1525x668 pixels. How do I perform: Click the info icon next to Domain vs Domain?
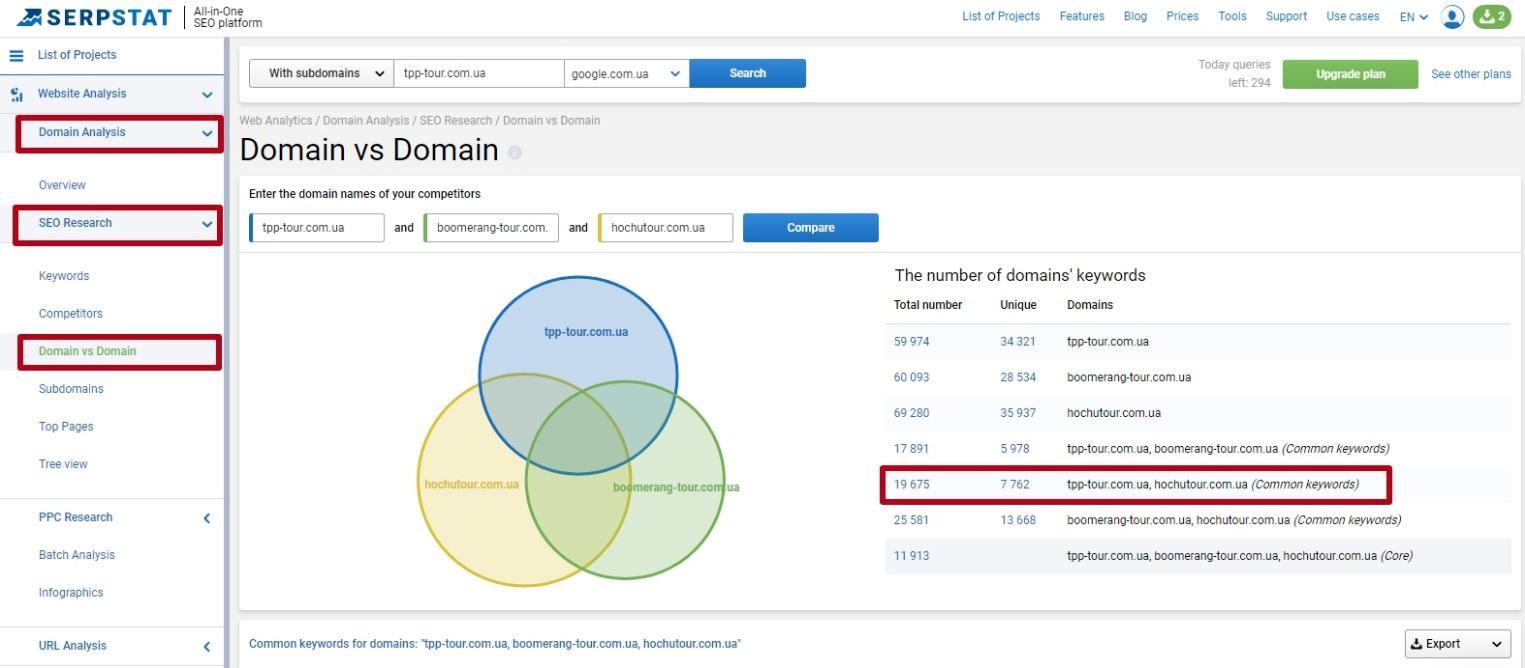pyautogui.click(x=514, y=153)
